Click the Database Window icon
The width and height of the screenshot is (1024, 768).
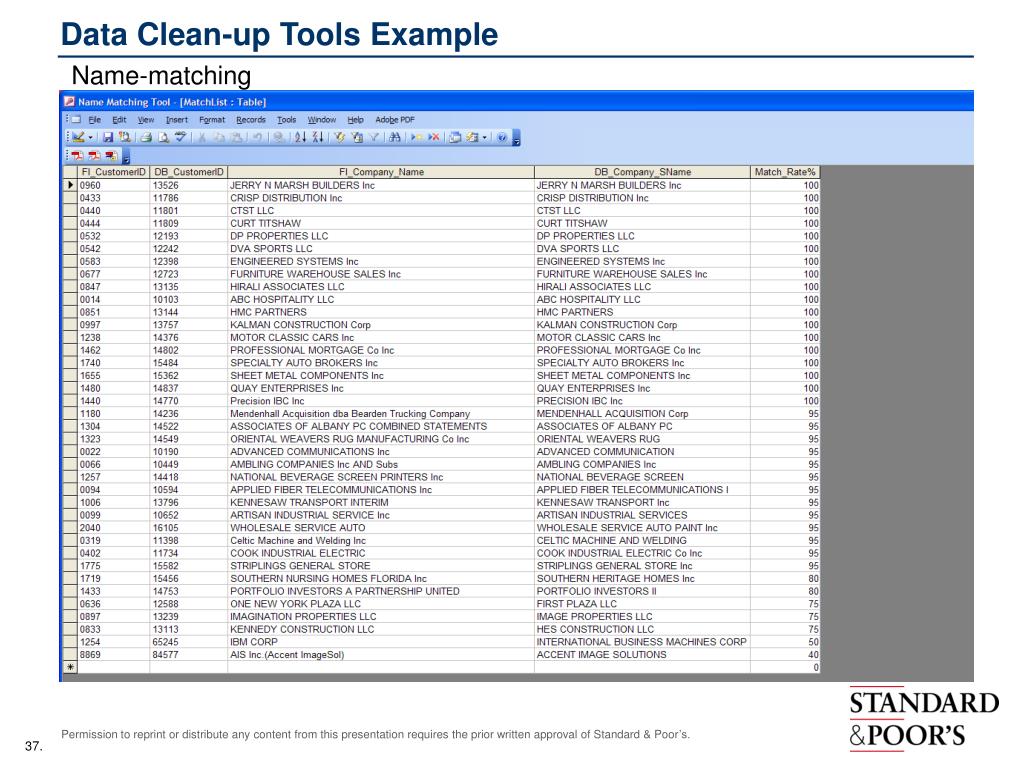[x=455, y=137]
